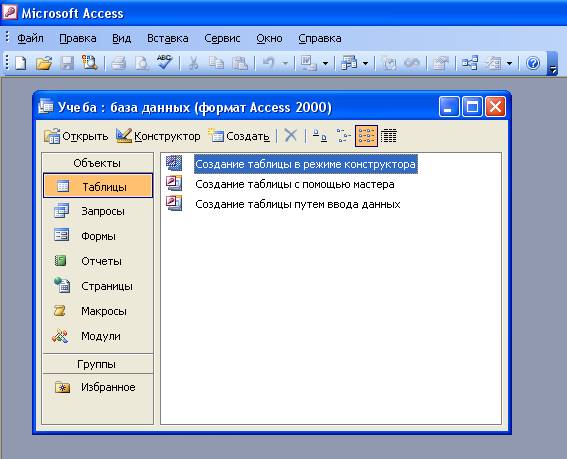Click the File search icon
The height and width of the screenshot is (459, 567).
[89, 63]
